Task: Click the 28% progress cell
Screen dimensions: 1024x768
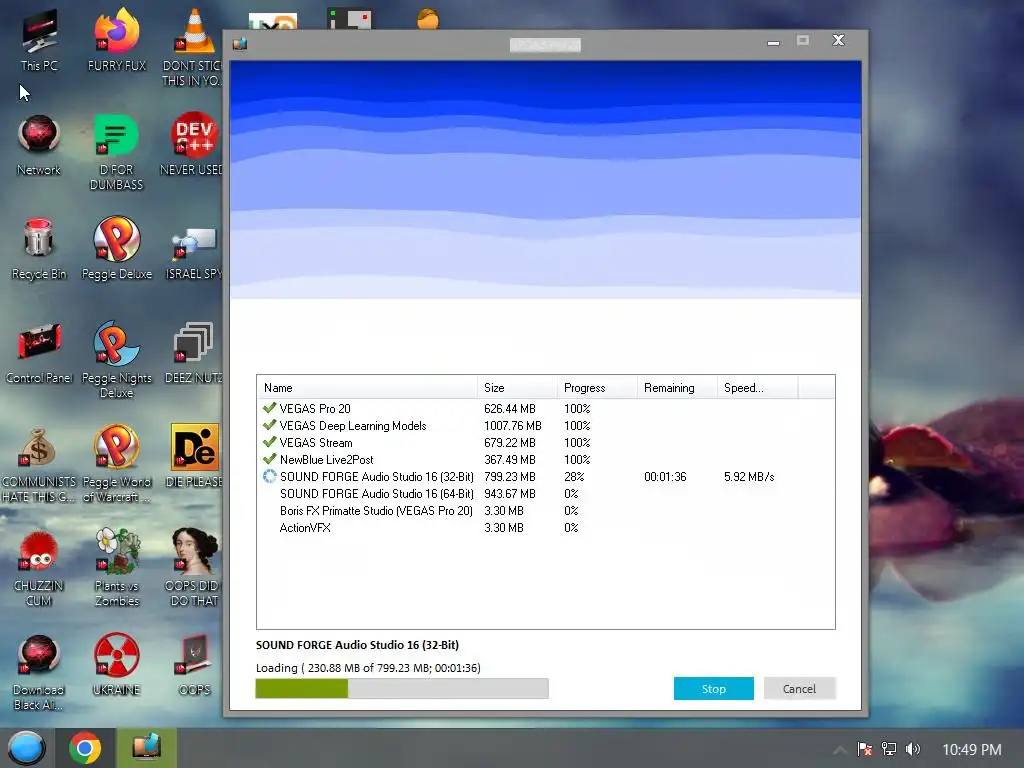Action: coord(574,477)
